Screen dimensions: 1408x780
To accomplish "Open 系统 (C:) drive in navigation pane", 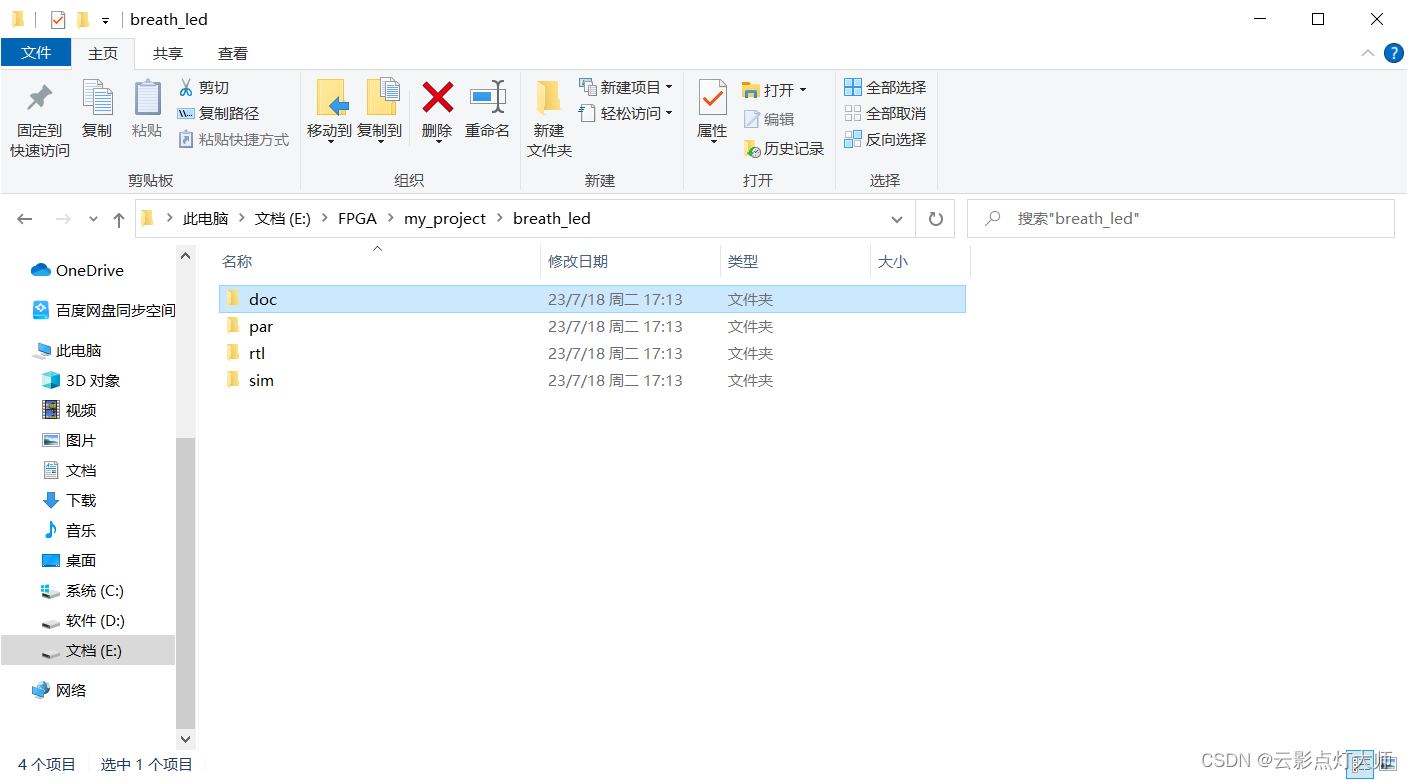I will pos(83,590).
